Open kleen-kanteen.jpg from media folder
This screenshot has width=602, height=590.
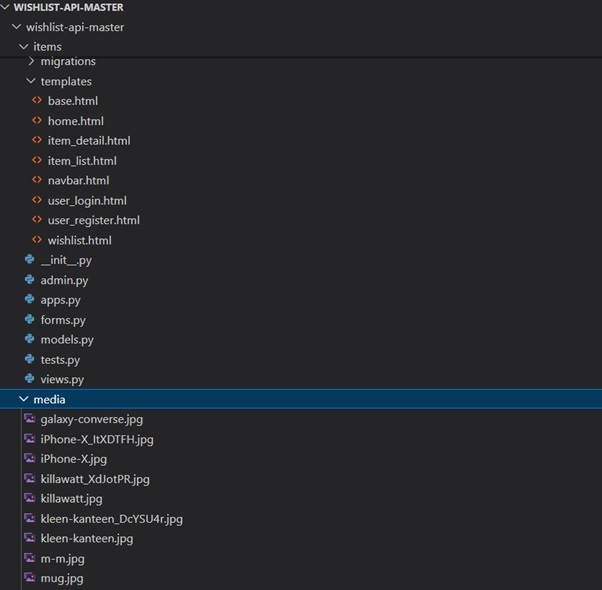click(x=86, y=538)
